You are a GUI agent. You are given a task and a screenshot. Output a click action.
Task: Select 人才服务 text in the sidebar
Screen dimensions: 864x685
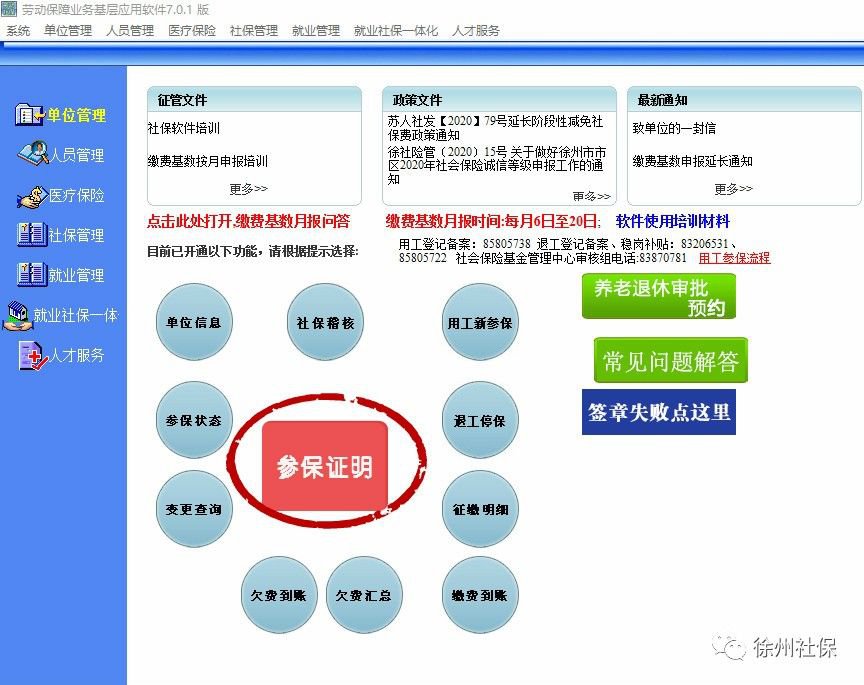77,355
